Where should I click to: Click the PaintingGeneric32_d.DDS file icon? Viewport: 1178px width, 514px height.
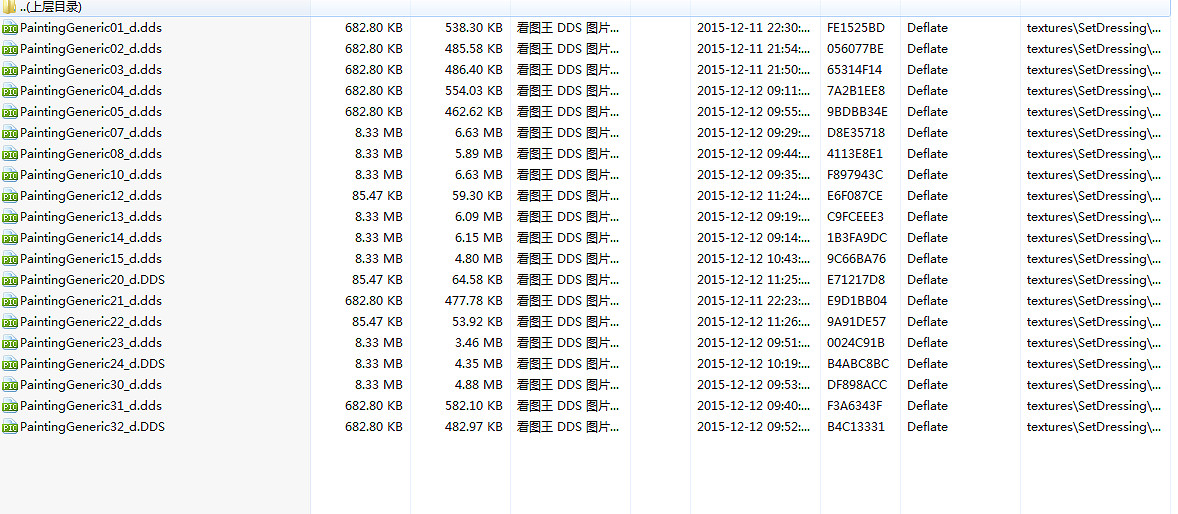click(10, 427)
